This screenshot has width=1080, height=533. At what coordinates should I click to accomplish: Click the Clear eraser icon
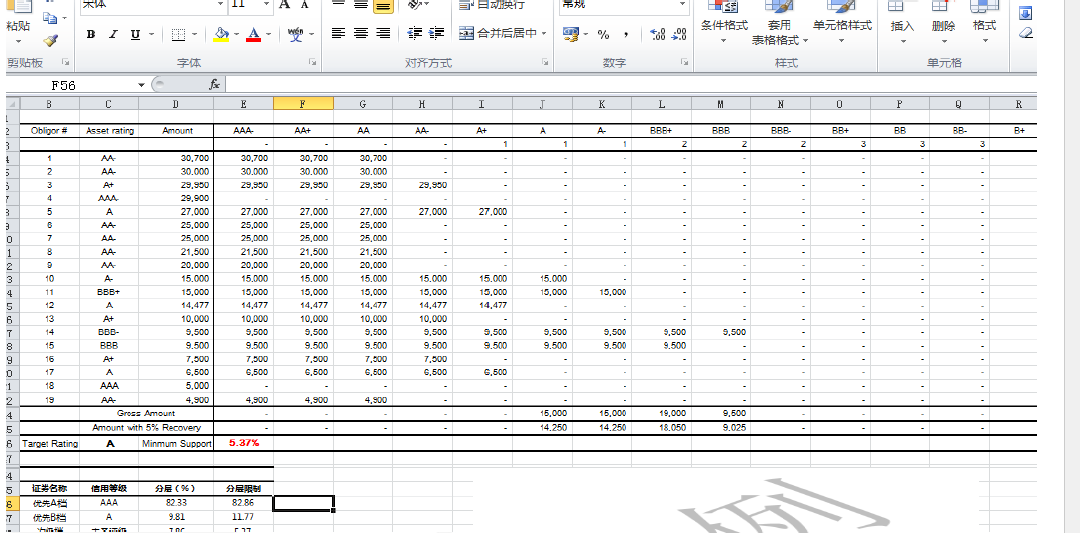1026,33
